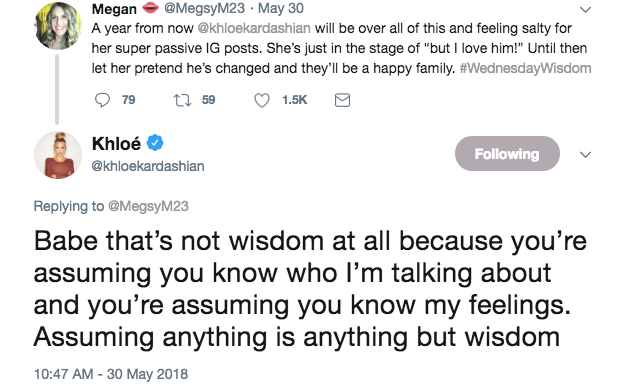Open the @khloekardashian mention in Megan's tweet
This screenshot has width=617, height=388.
(x=254, y=28)
